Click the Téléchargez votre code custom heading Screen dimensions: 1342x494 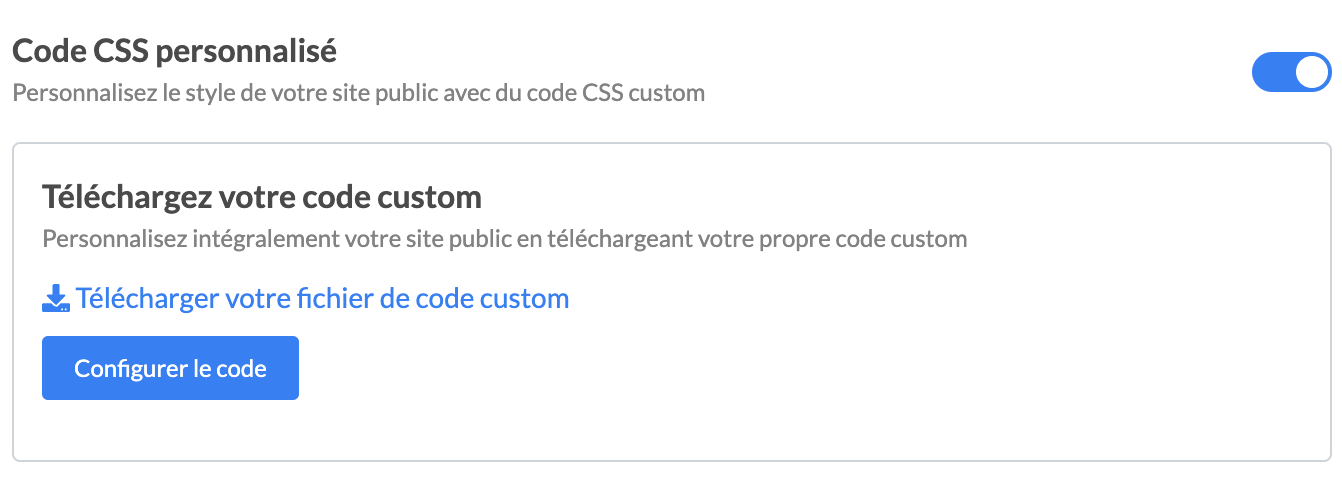(262, 196)
